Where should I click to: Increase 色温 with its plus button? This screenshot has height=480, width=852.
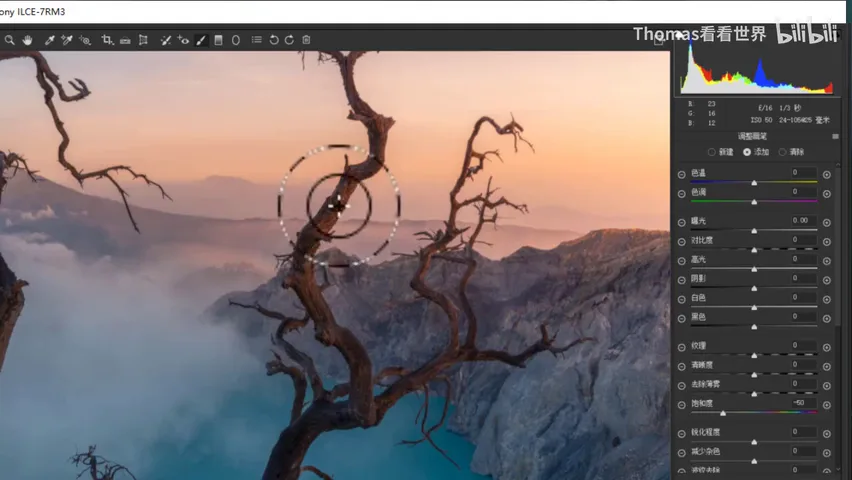[x=826, y=174]
